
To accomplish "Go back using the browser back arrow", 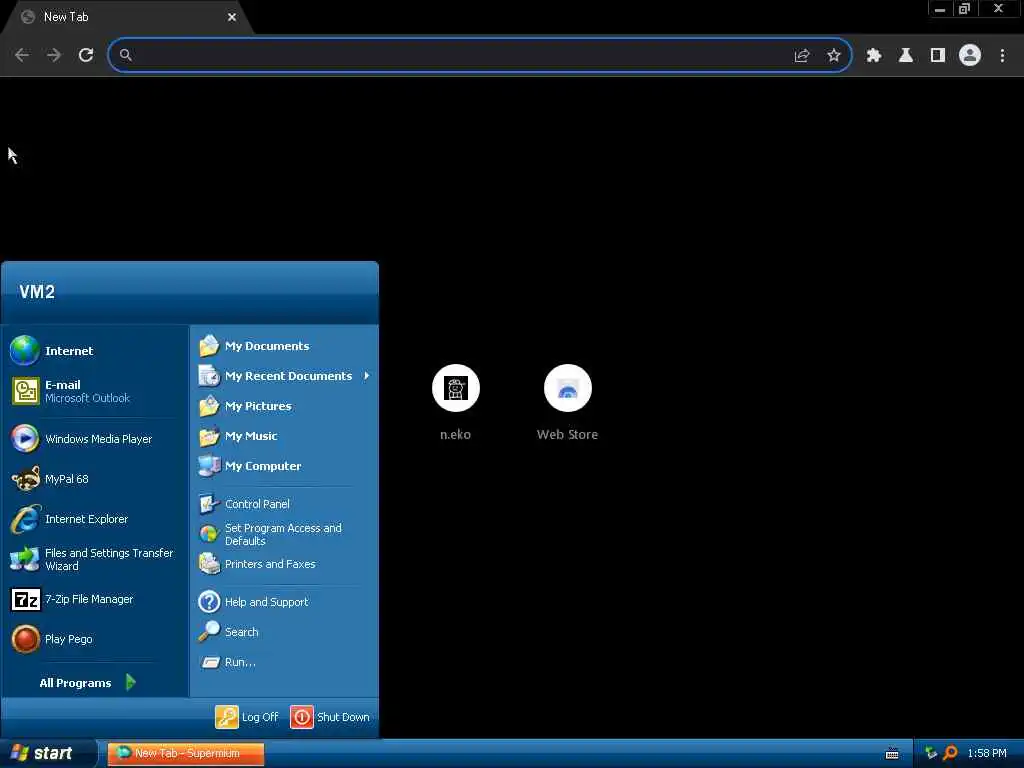I will point(22,55).
